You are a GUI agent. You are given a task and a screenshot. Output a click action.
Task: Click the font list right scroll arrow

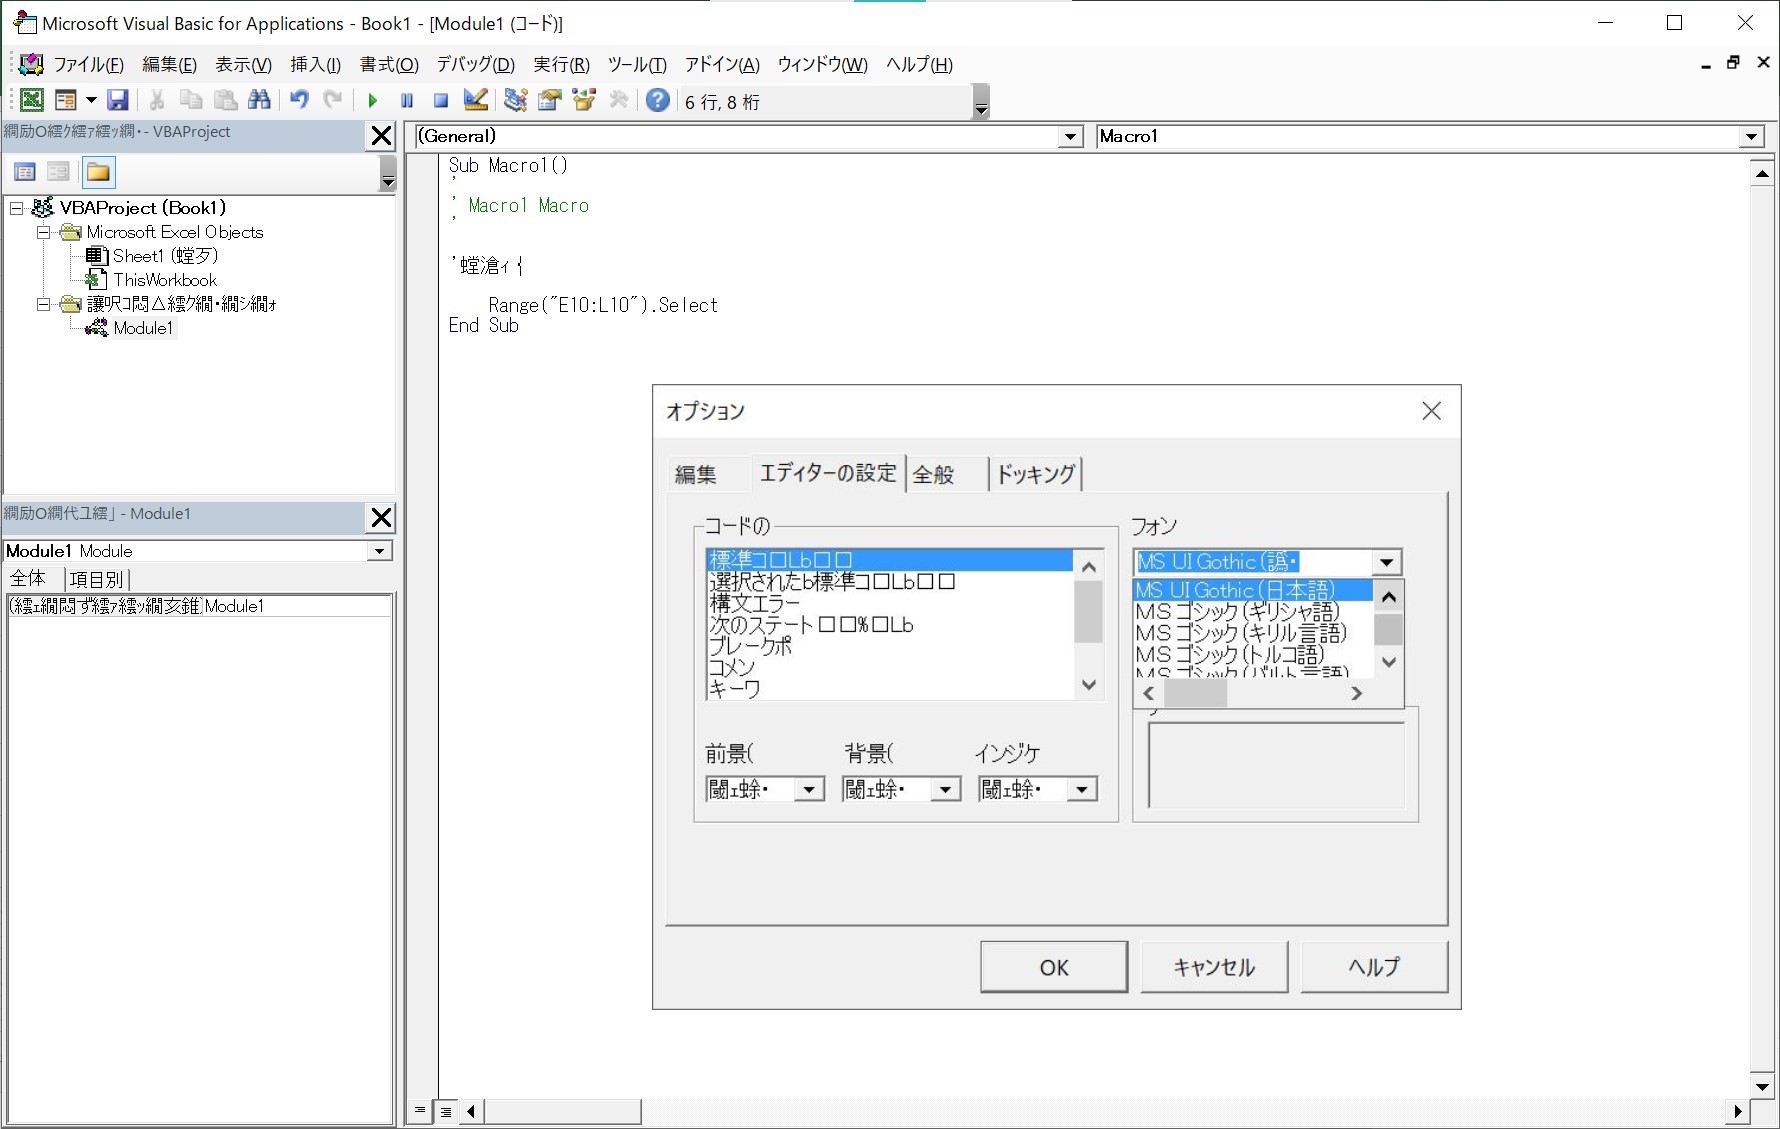click(1357, 693)
